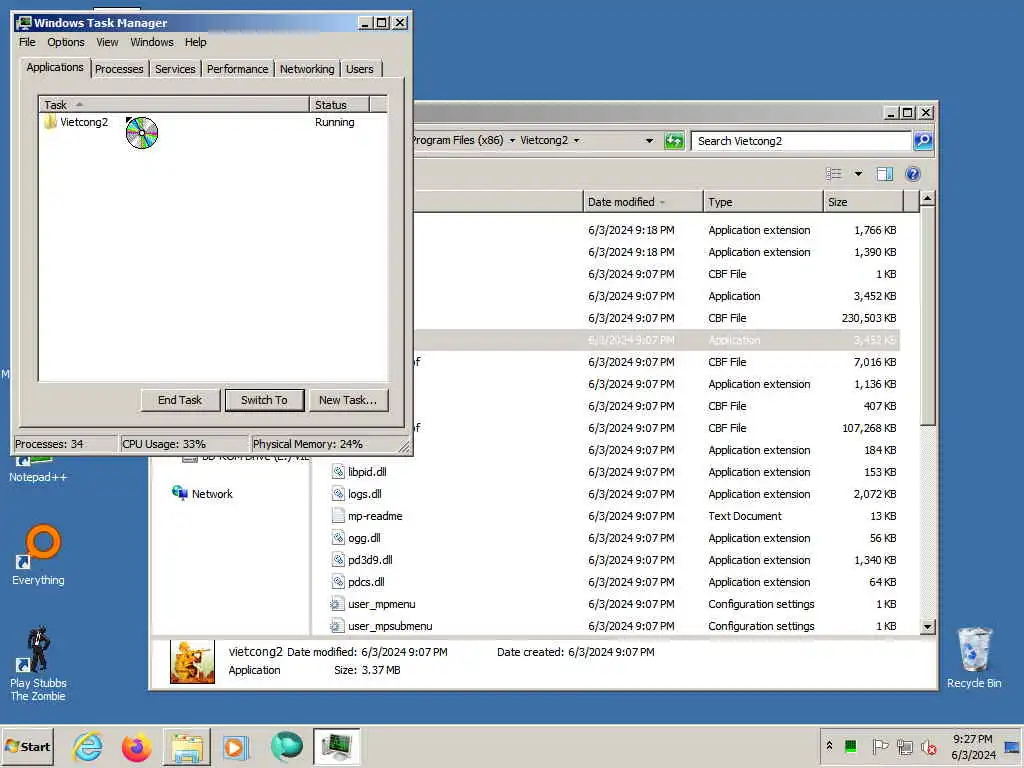Click the Explorer search magnifier button
Viewport: 1024px width, 768px height.
click(923, 140)
